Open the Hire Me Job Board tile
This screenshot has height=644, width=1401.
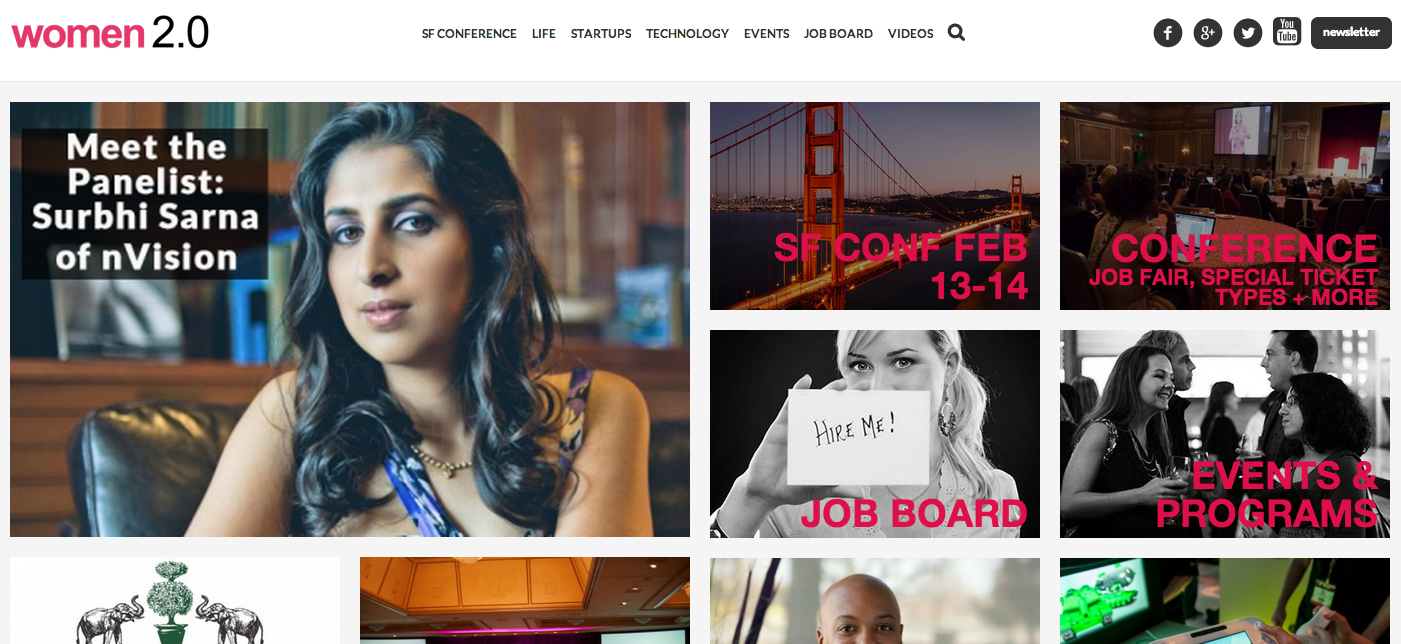tap(875, 434)
